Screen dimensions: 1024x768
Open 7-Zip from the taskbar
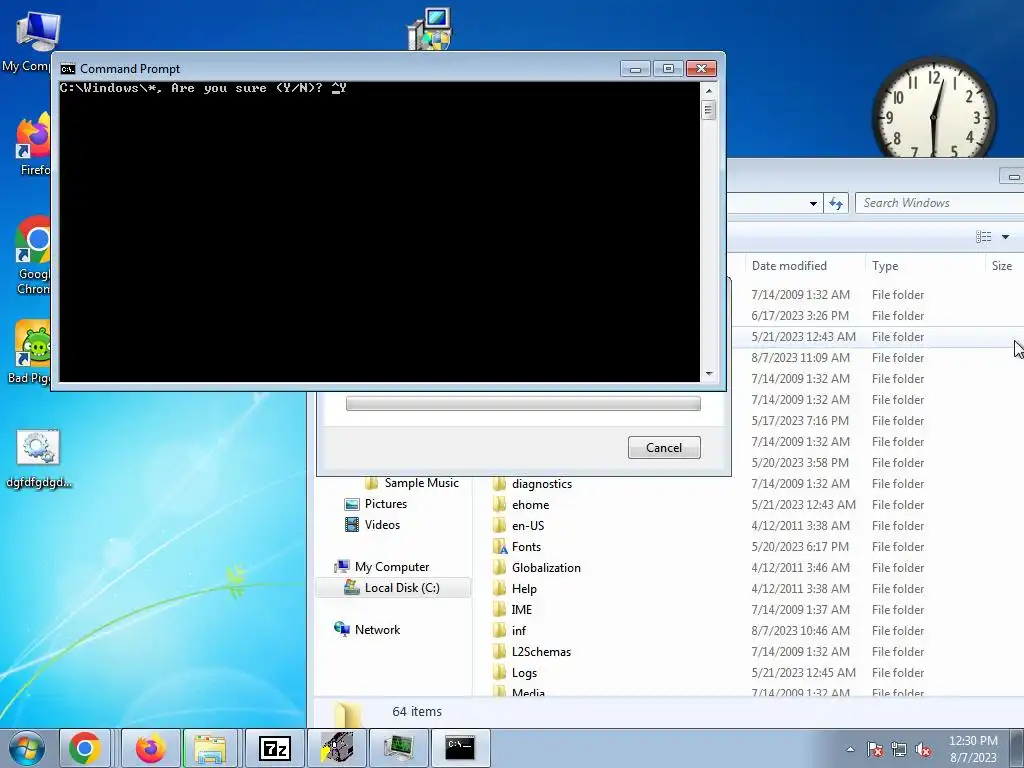[x=274, y=748]
